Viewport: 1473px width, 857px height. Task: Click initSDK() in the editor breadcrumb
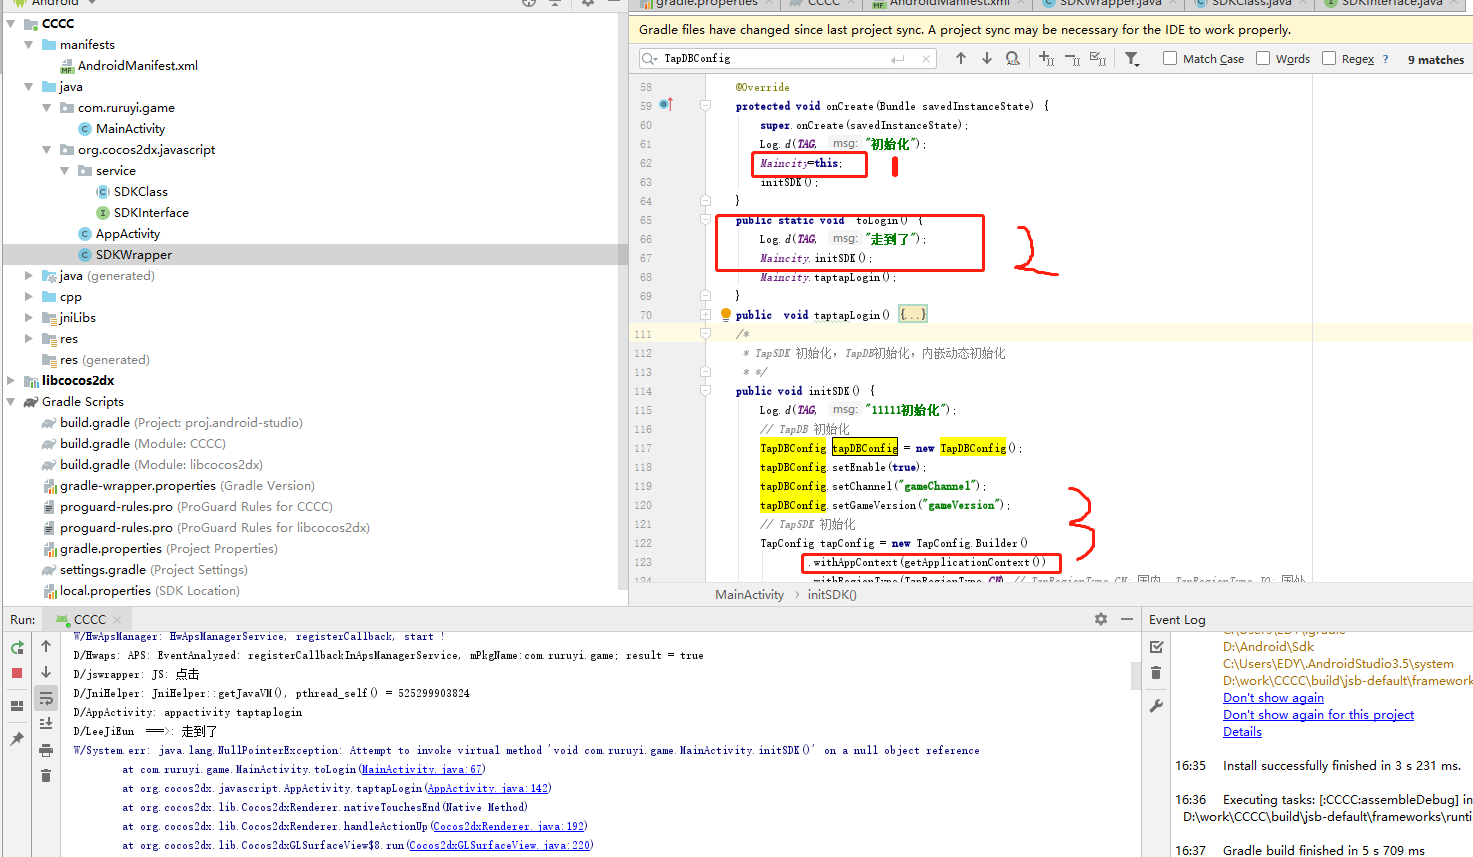[x=832, y=595]
